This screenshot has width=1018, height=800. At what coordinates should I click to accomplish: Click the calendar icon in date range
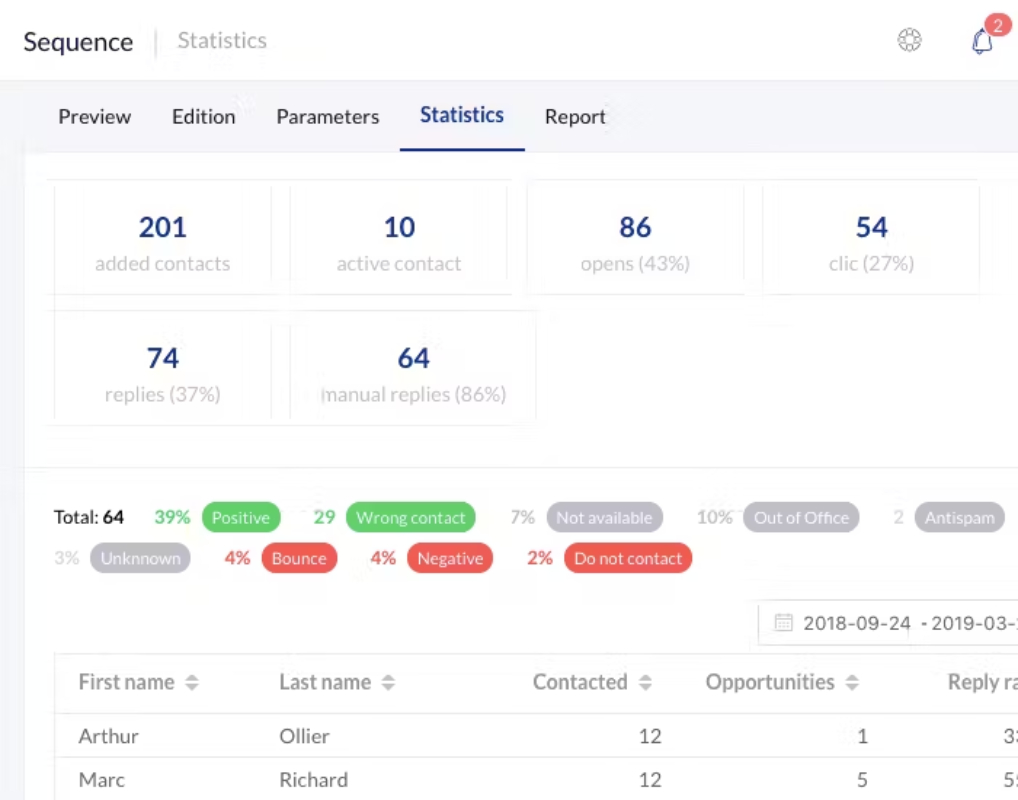(x=783, y=622)
